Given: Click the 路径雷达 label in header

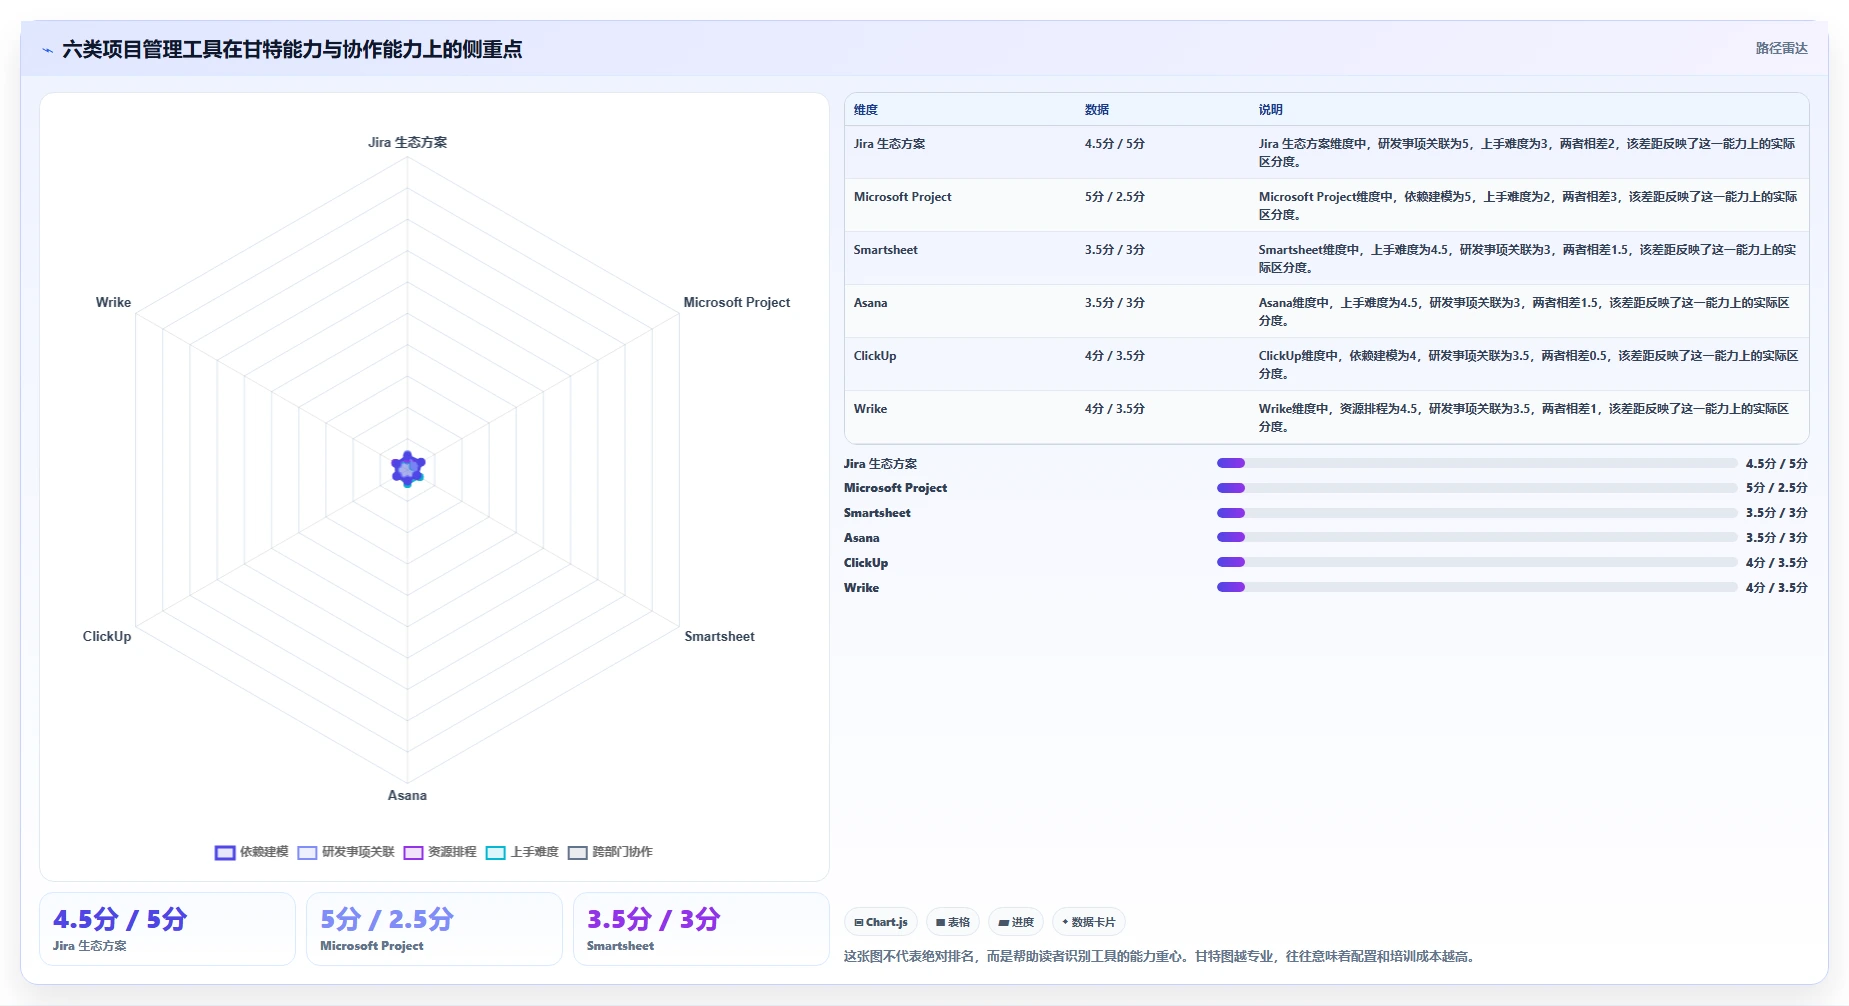Looking at the screenshot, I should point(1782,48).
